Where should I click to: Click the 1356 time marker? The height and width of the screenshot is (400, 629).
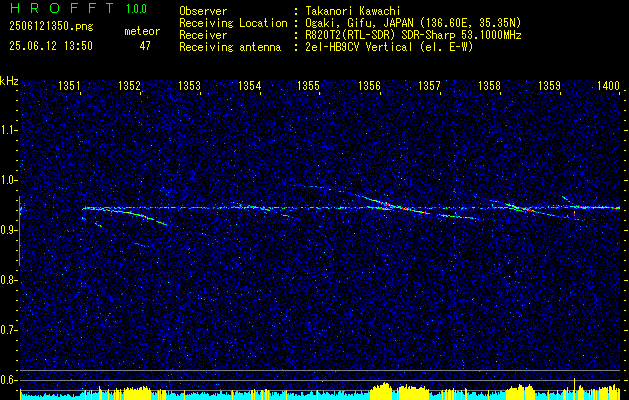click(x=369, y=86)
